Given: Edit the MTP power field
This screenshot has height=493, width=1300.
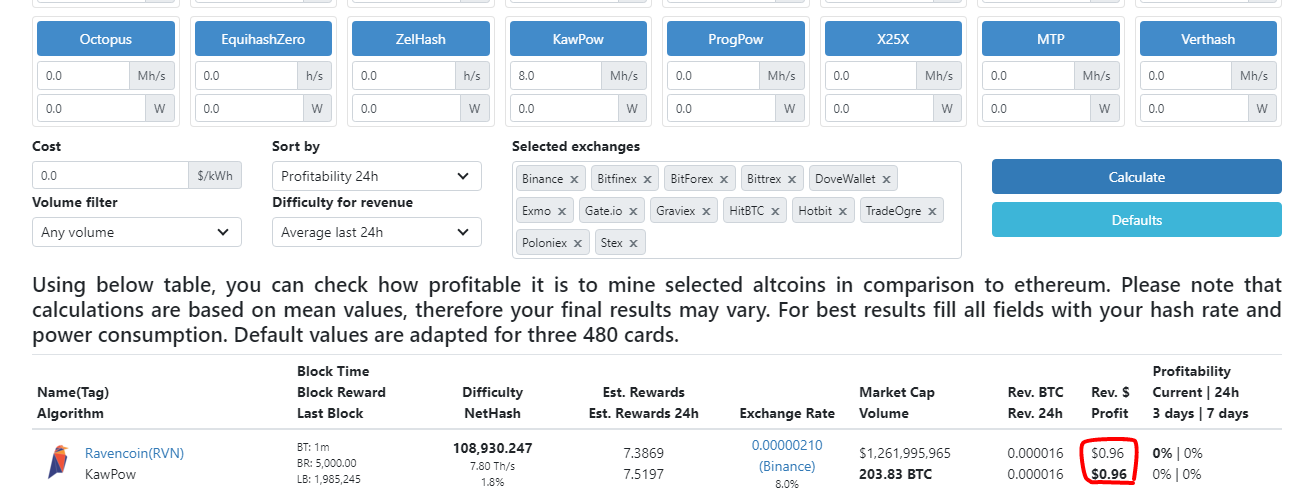Looking at the screenshot, I should tap(1036, 108).
